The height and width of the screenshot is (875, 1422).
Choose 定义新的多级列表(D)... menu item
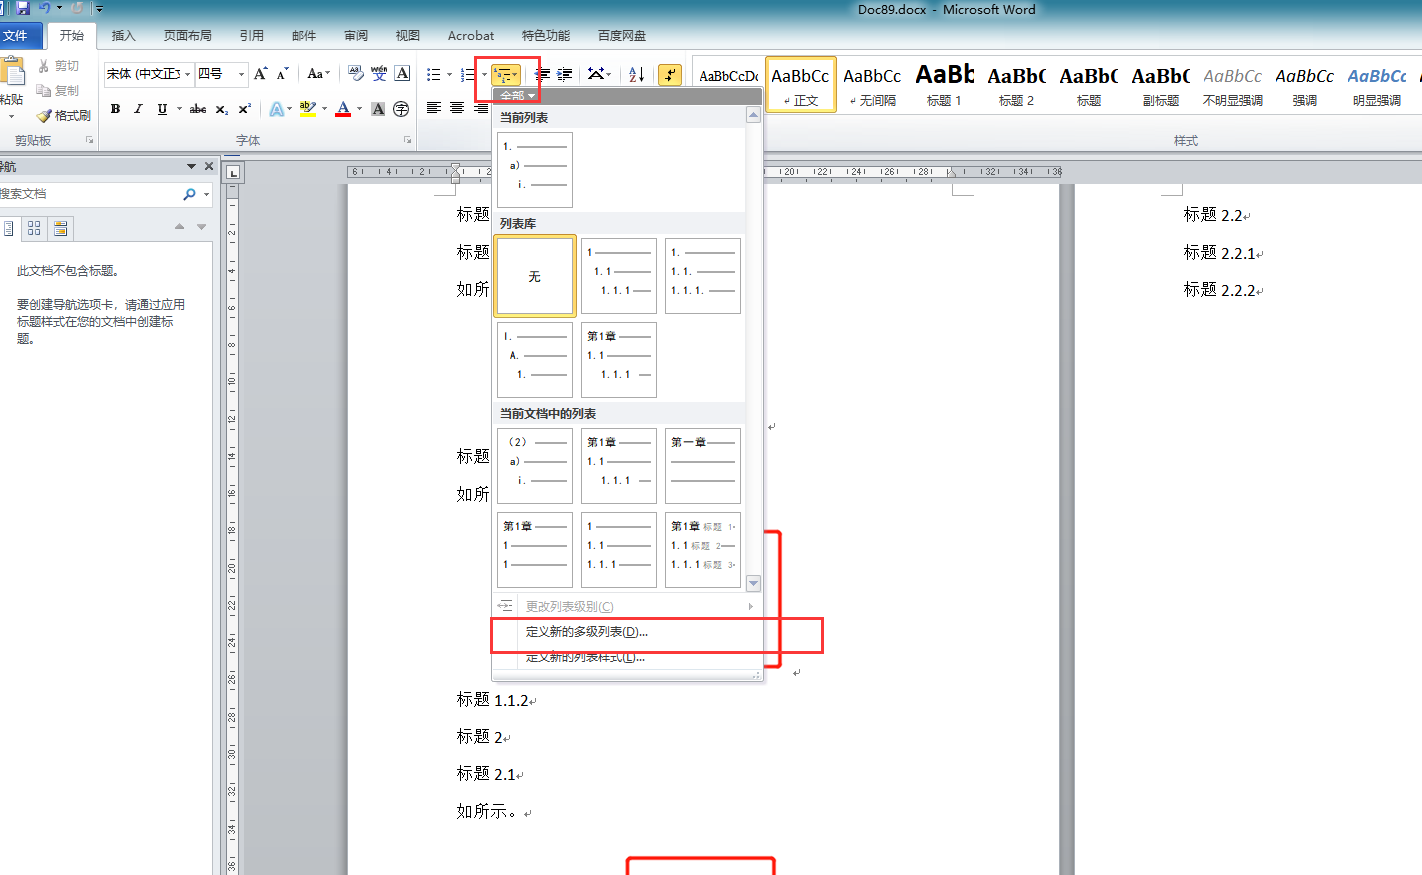627,632
